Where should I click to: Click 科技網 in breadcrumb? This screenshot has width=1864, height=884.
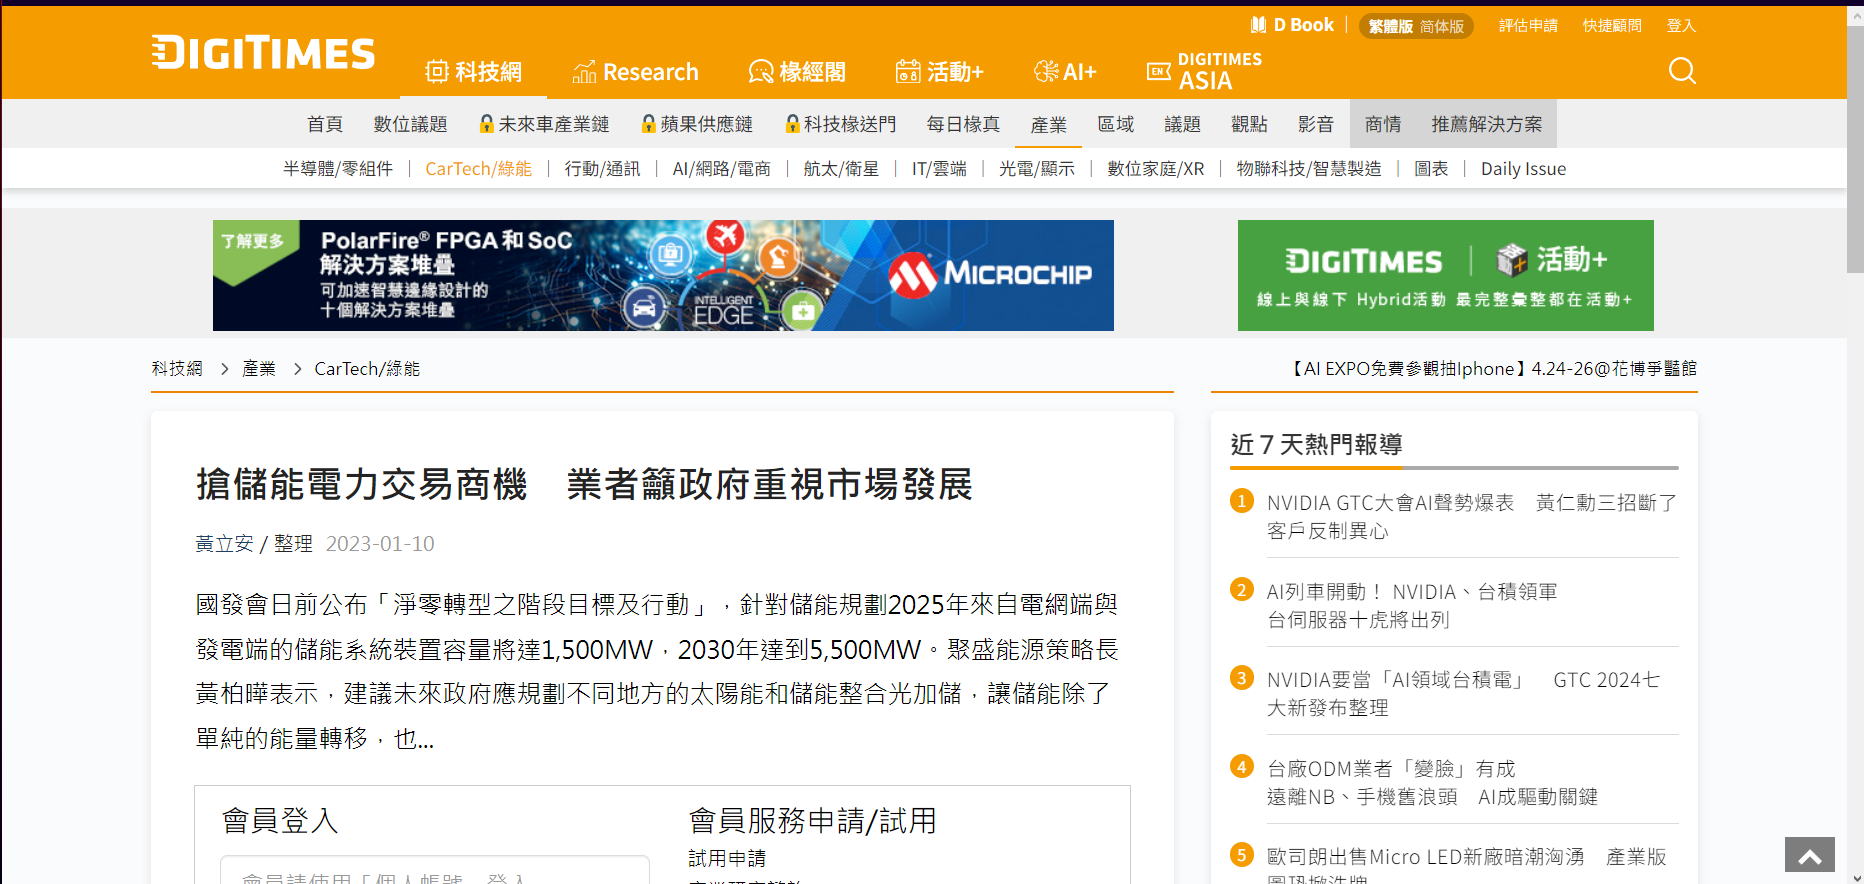[177, 369]
